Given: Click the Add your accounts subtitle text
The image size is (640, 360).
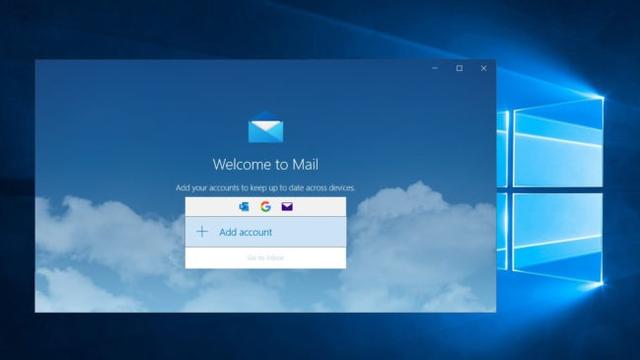Looking at the screenshot, I should (x=265, y=188).
